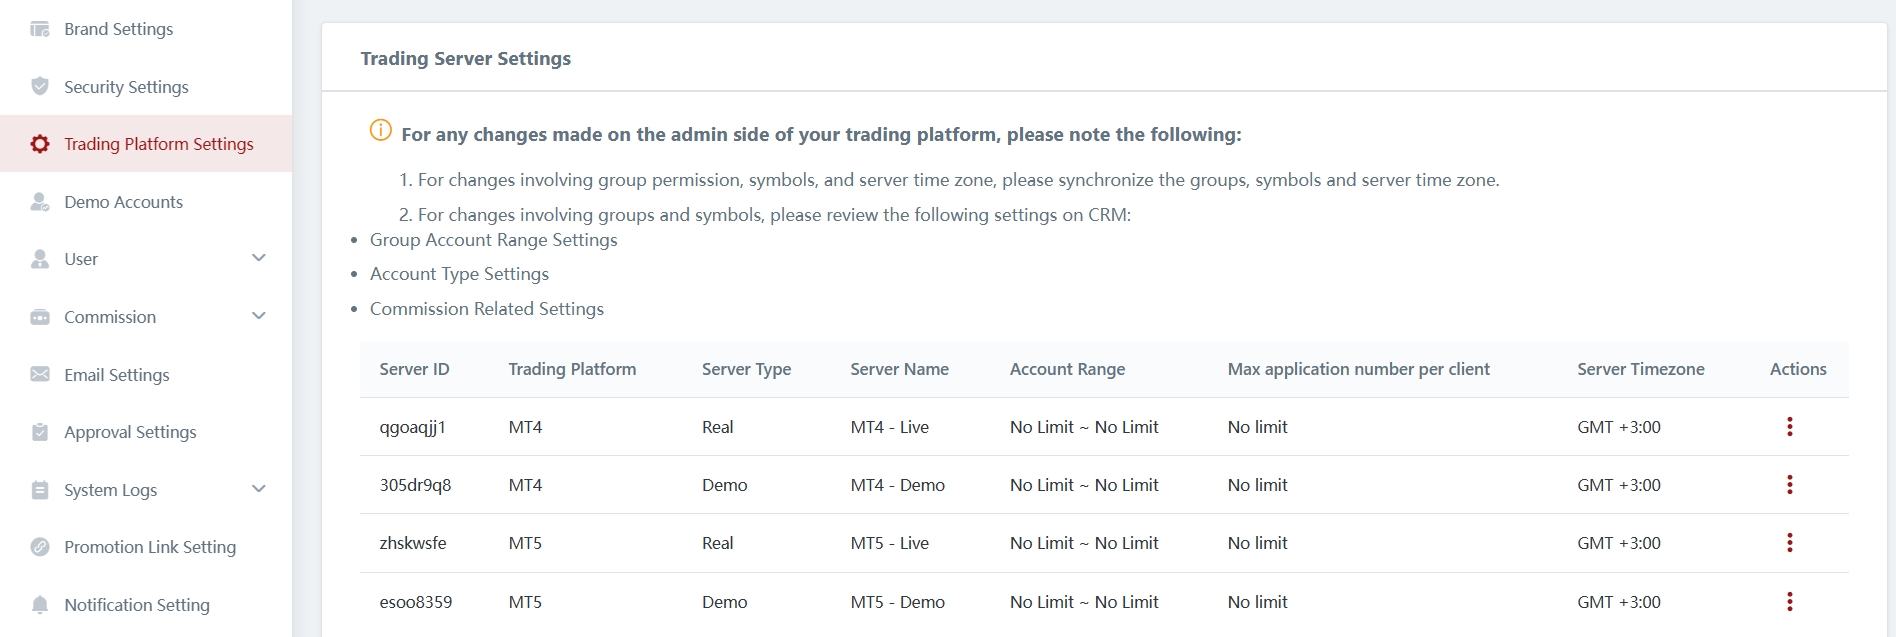Click the orange info icon beside notice
Viewport: 1896px width, 637px height.
pos(381,130)
